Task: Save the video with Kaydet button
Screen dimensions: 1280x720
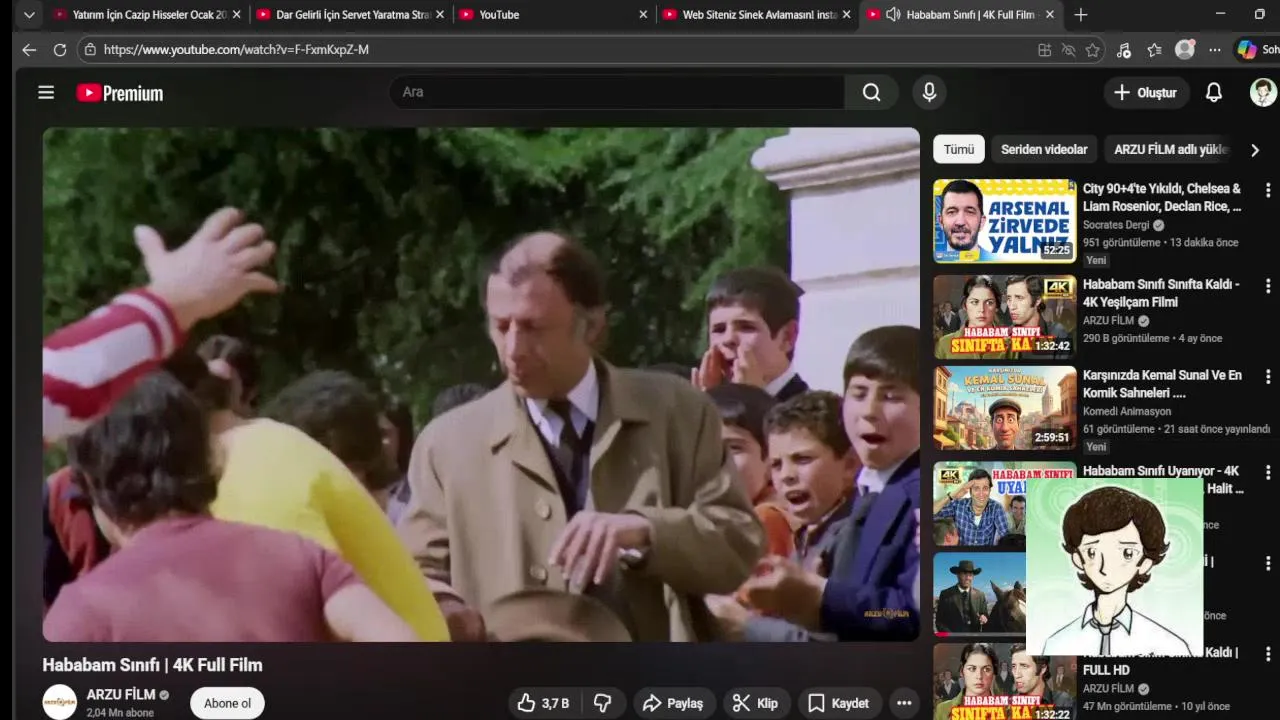Action: (x=839, y=703)
